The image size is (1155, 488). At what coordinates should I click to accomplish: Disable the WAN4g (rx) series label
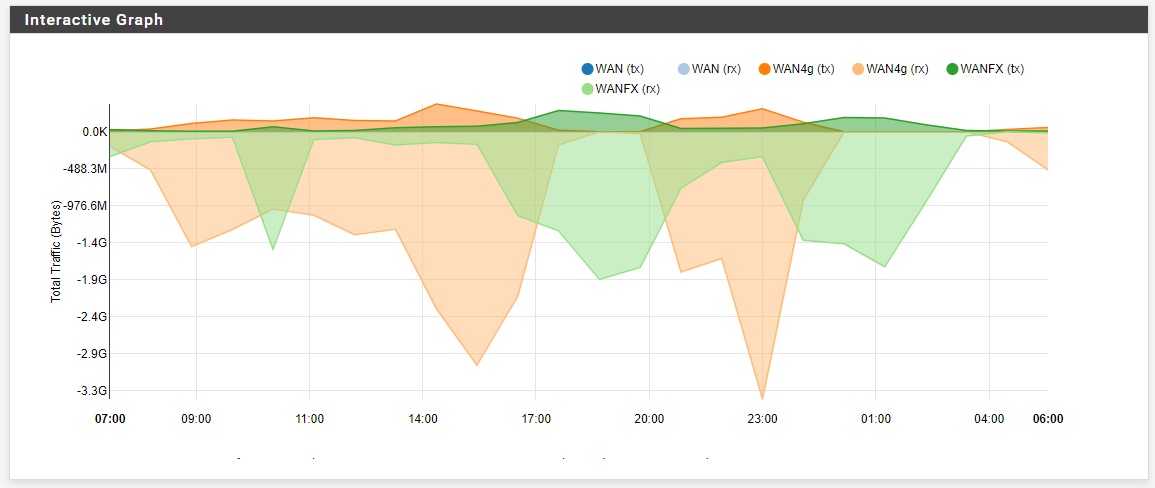[897, 69]
